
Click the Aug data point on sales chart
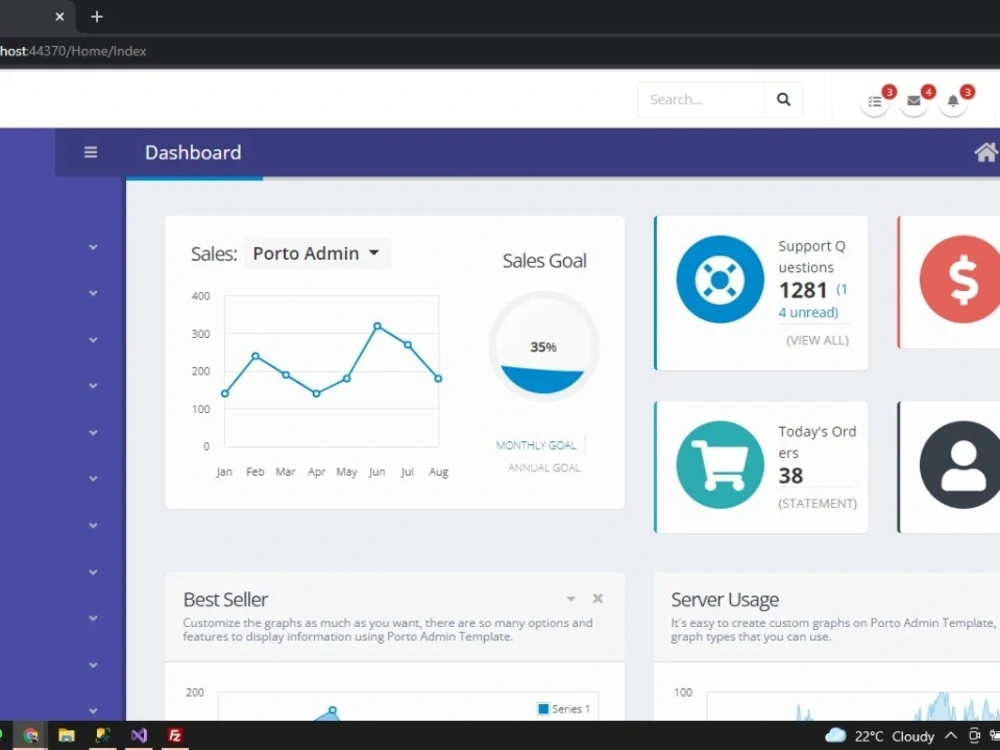coord(438,378)
